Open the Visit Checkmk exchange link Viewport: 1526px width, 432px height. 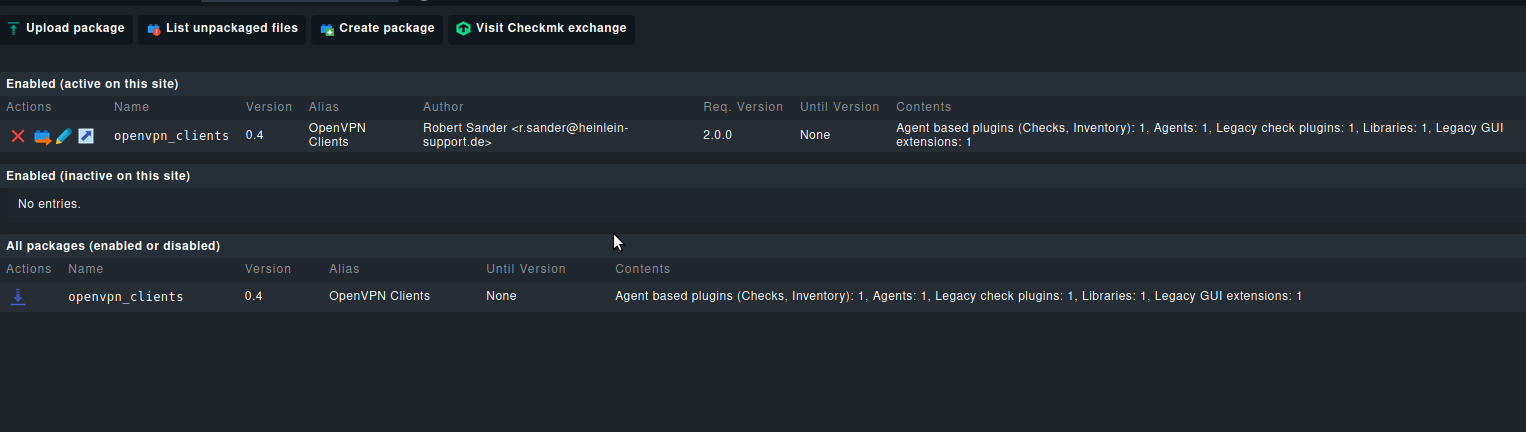551,28
